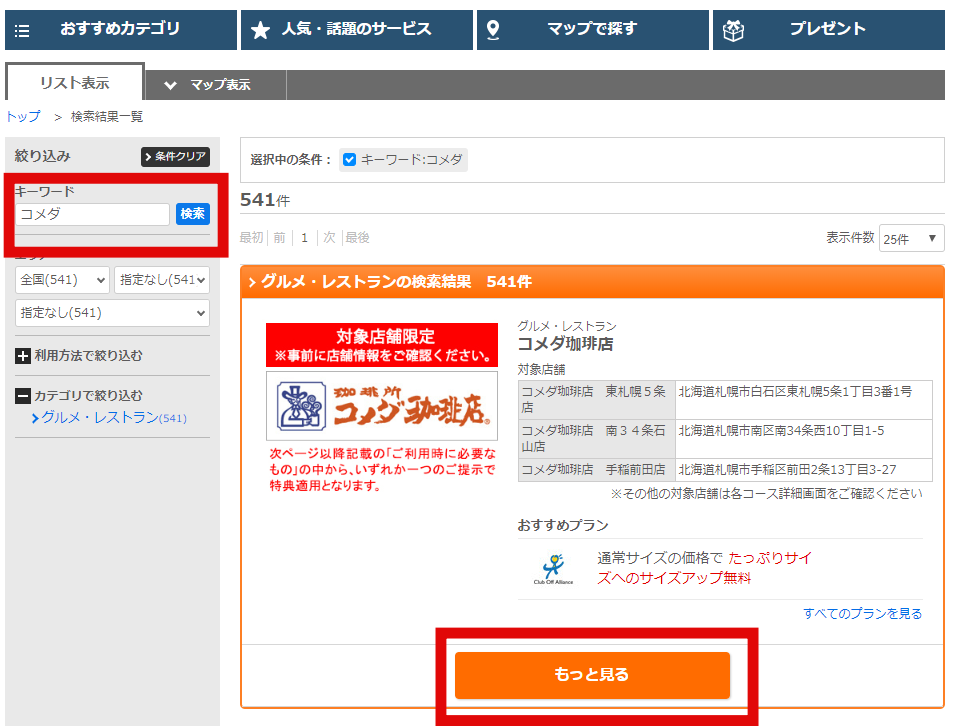Click address 北海道札幌市手稲区前田2条13丁目3-27

[787, 470]
